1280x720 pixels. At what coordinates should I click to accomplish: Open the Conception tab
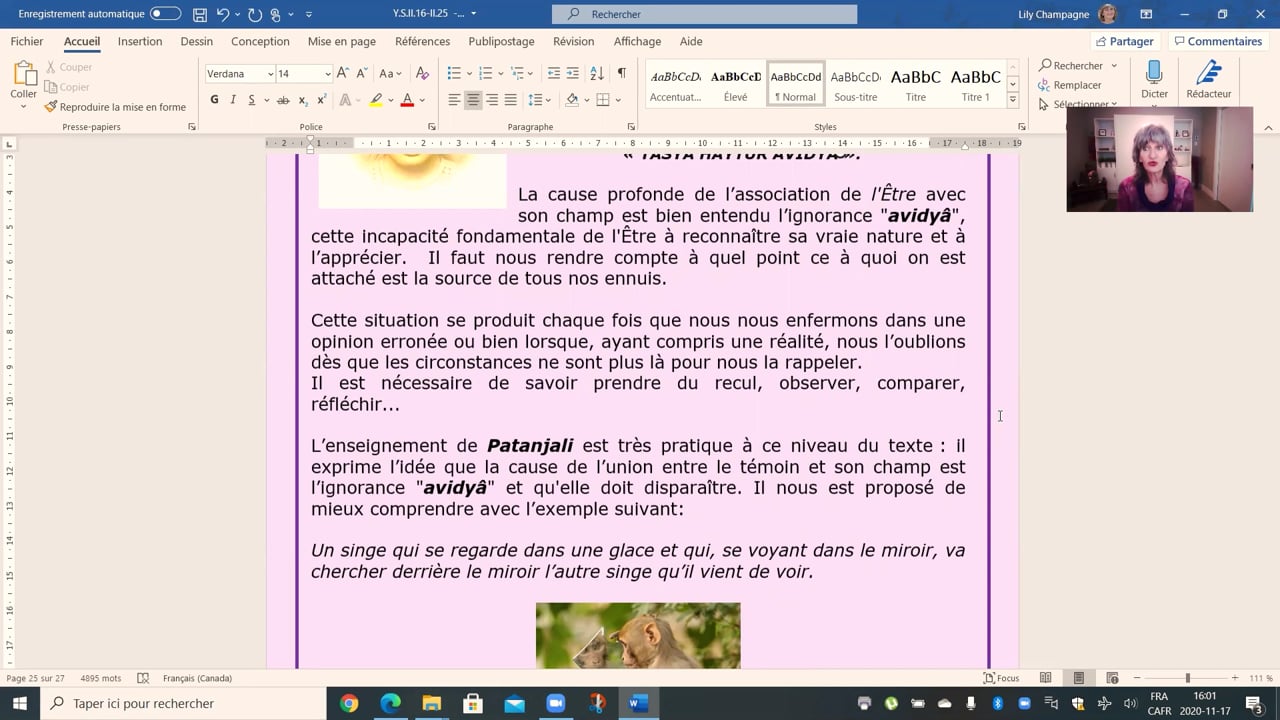[260, 41]
